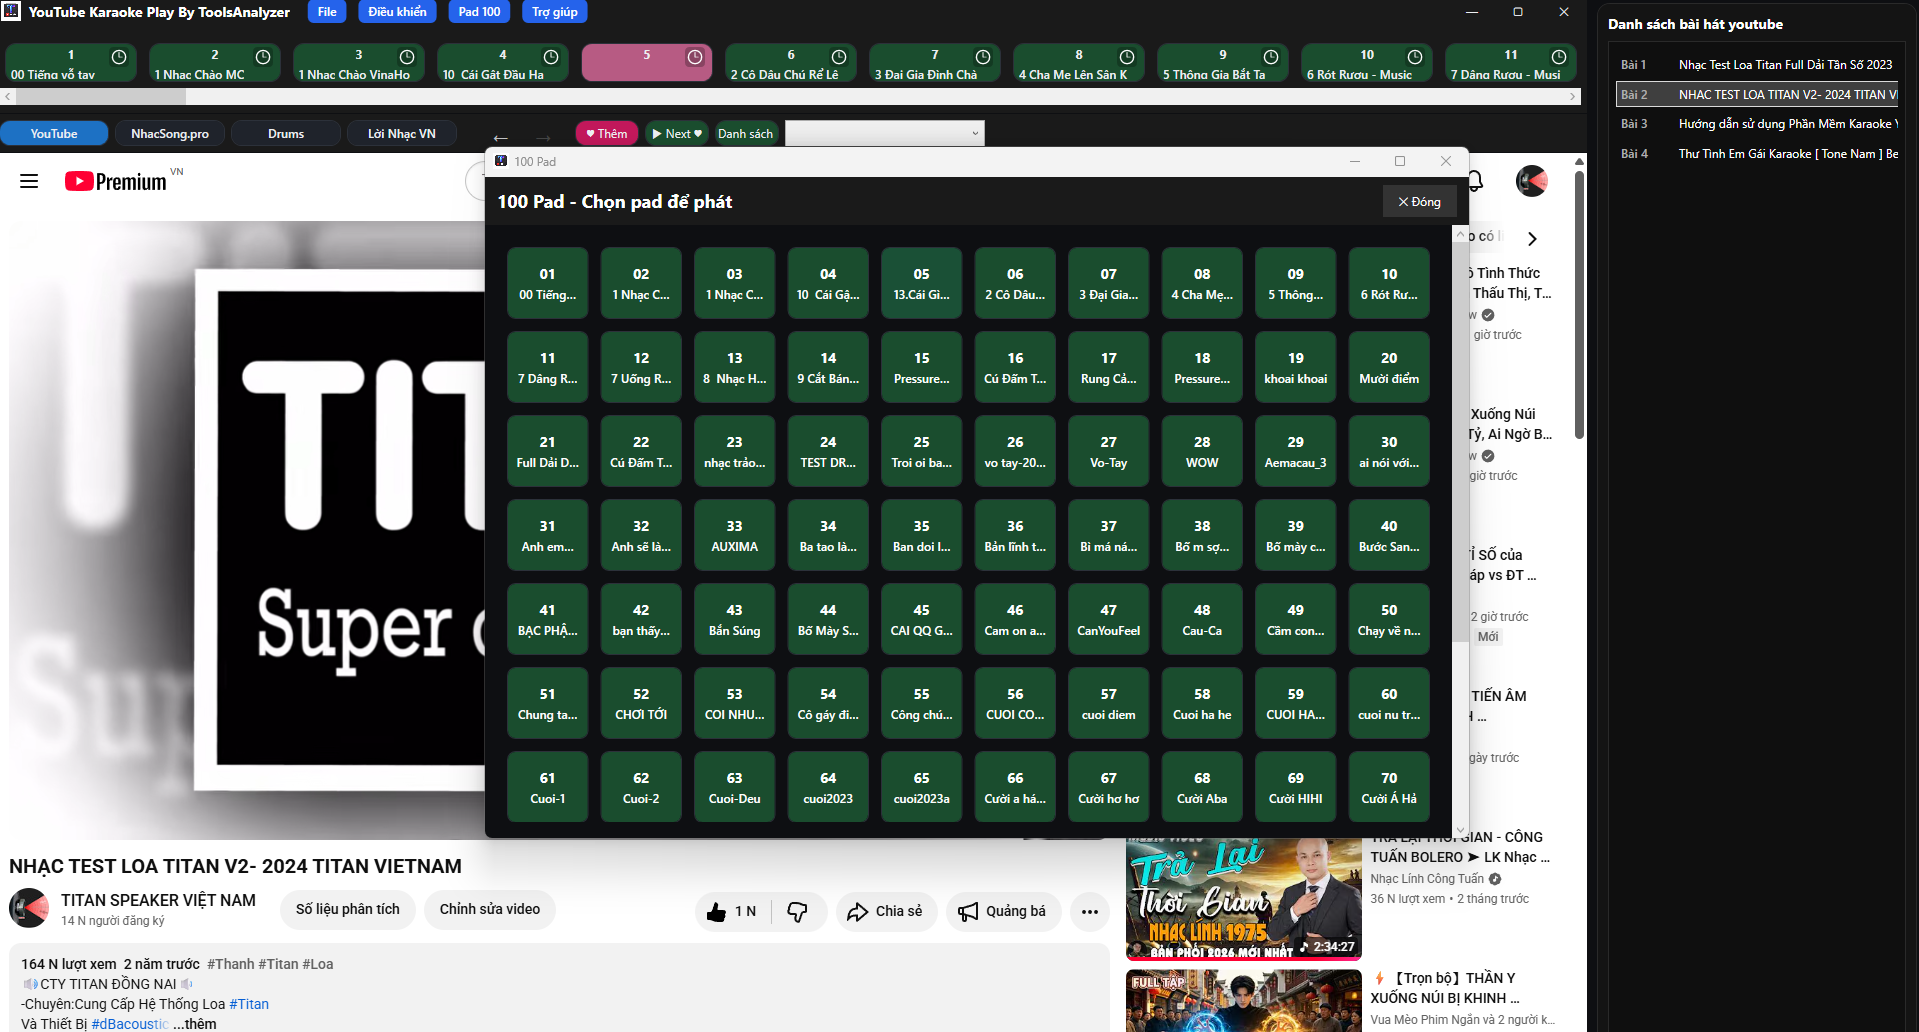Click the clock icon on pad 3

tap(407, 57)
